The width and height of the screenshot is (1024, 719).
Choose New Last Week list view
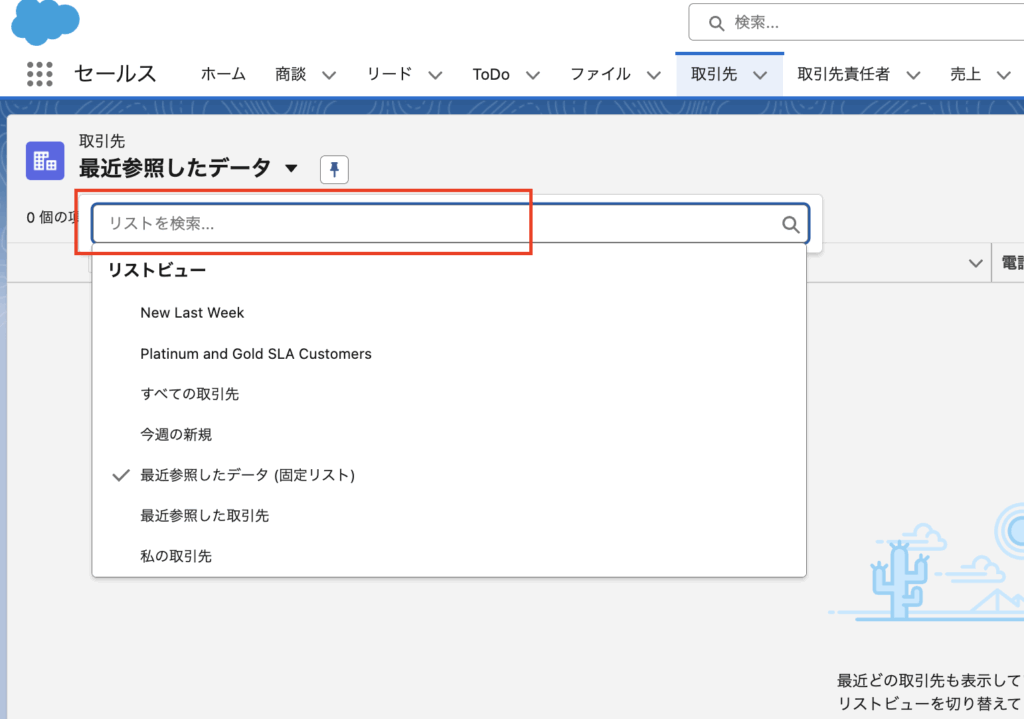[192, 313]
